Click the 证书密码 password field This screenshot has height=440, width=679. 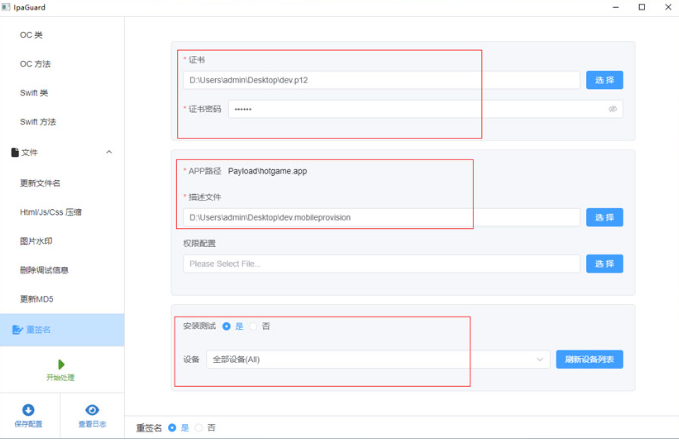coord(426,109)
